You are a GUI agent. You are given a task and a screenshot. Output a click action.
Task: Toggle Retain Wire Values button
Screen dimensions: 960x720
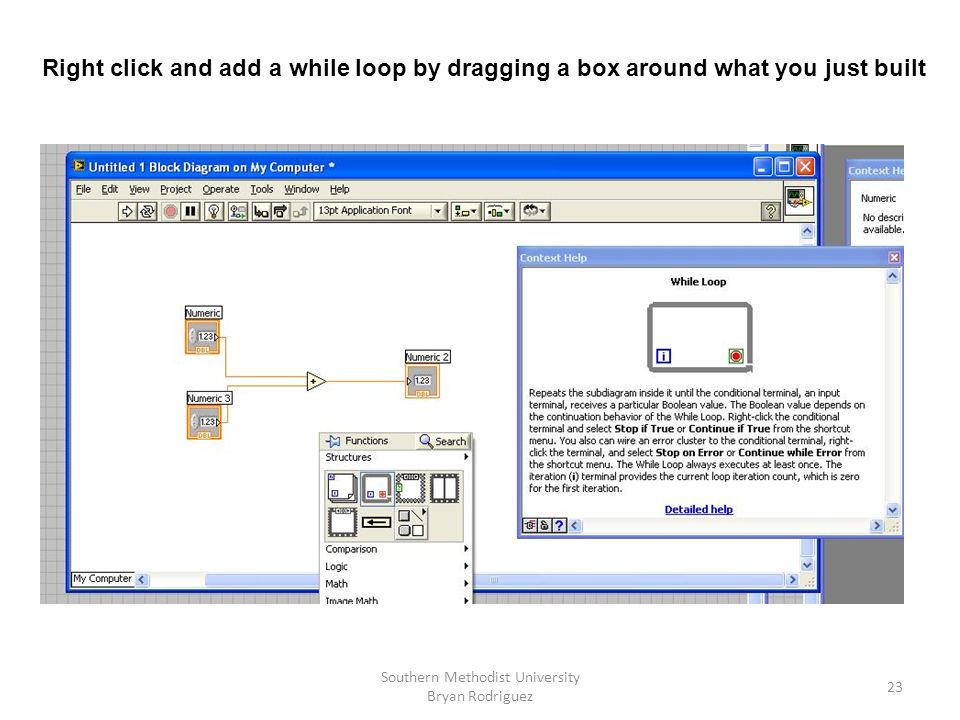[238, 212]
